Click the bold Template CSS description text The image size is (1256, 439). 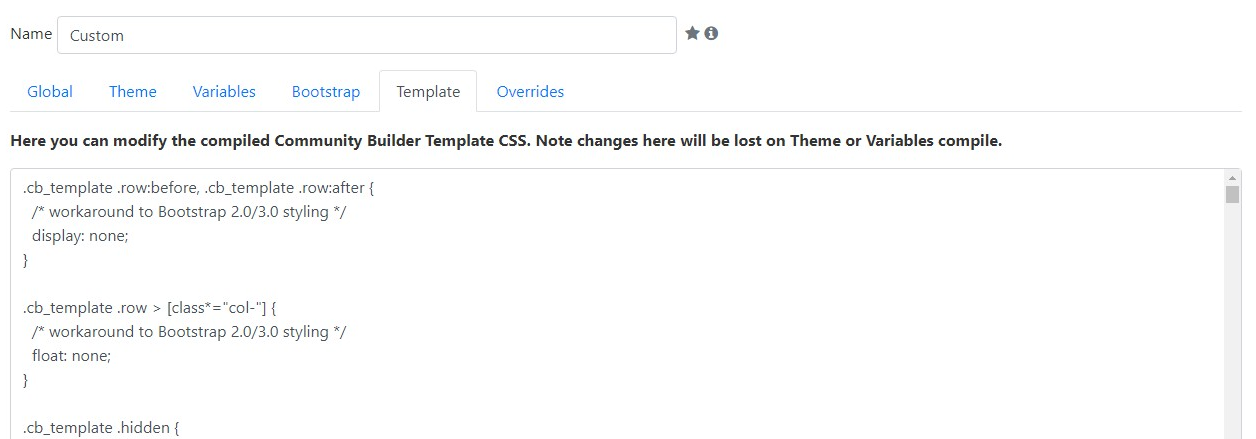(506, 141)
